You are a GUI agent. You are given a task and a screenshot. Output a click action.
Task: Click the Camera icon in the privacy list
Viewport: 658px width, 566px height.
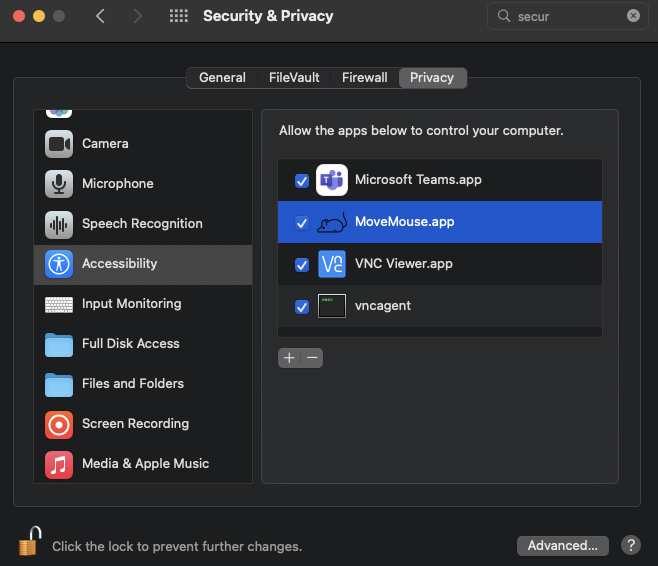(59, 144)
